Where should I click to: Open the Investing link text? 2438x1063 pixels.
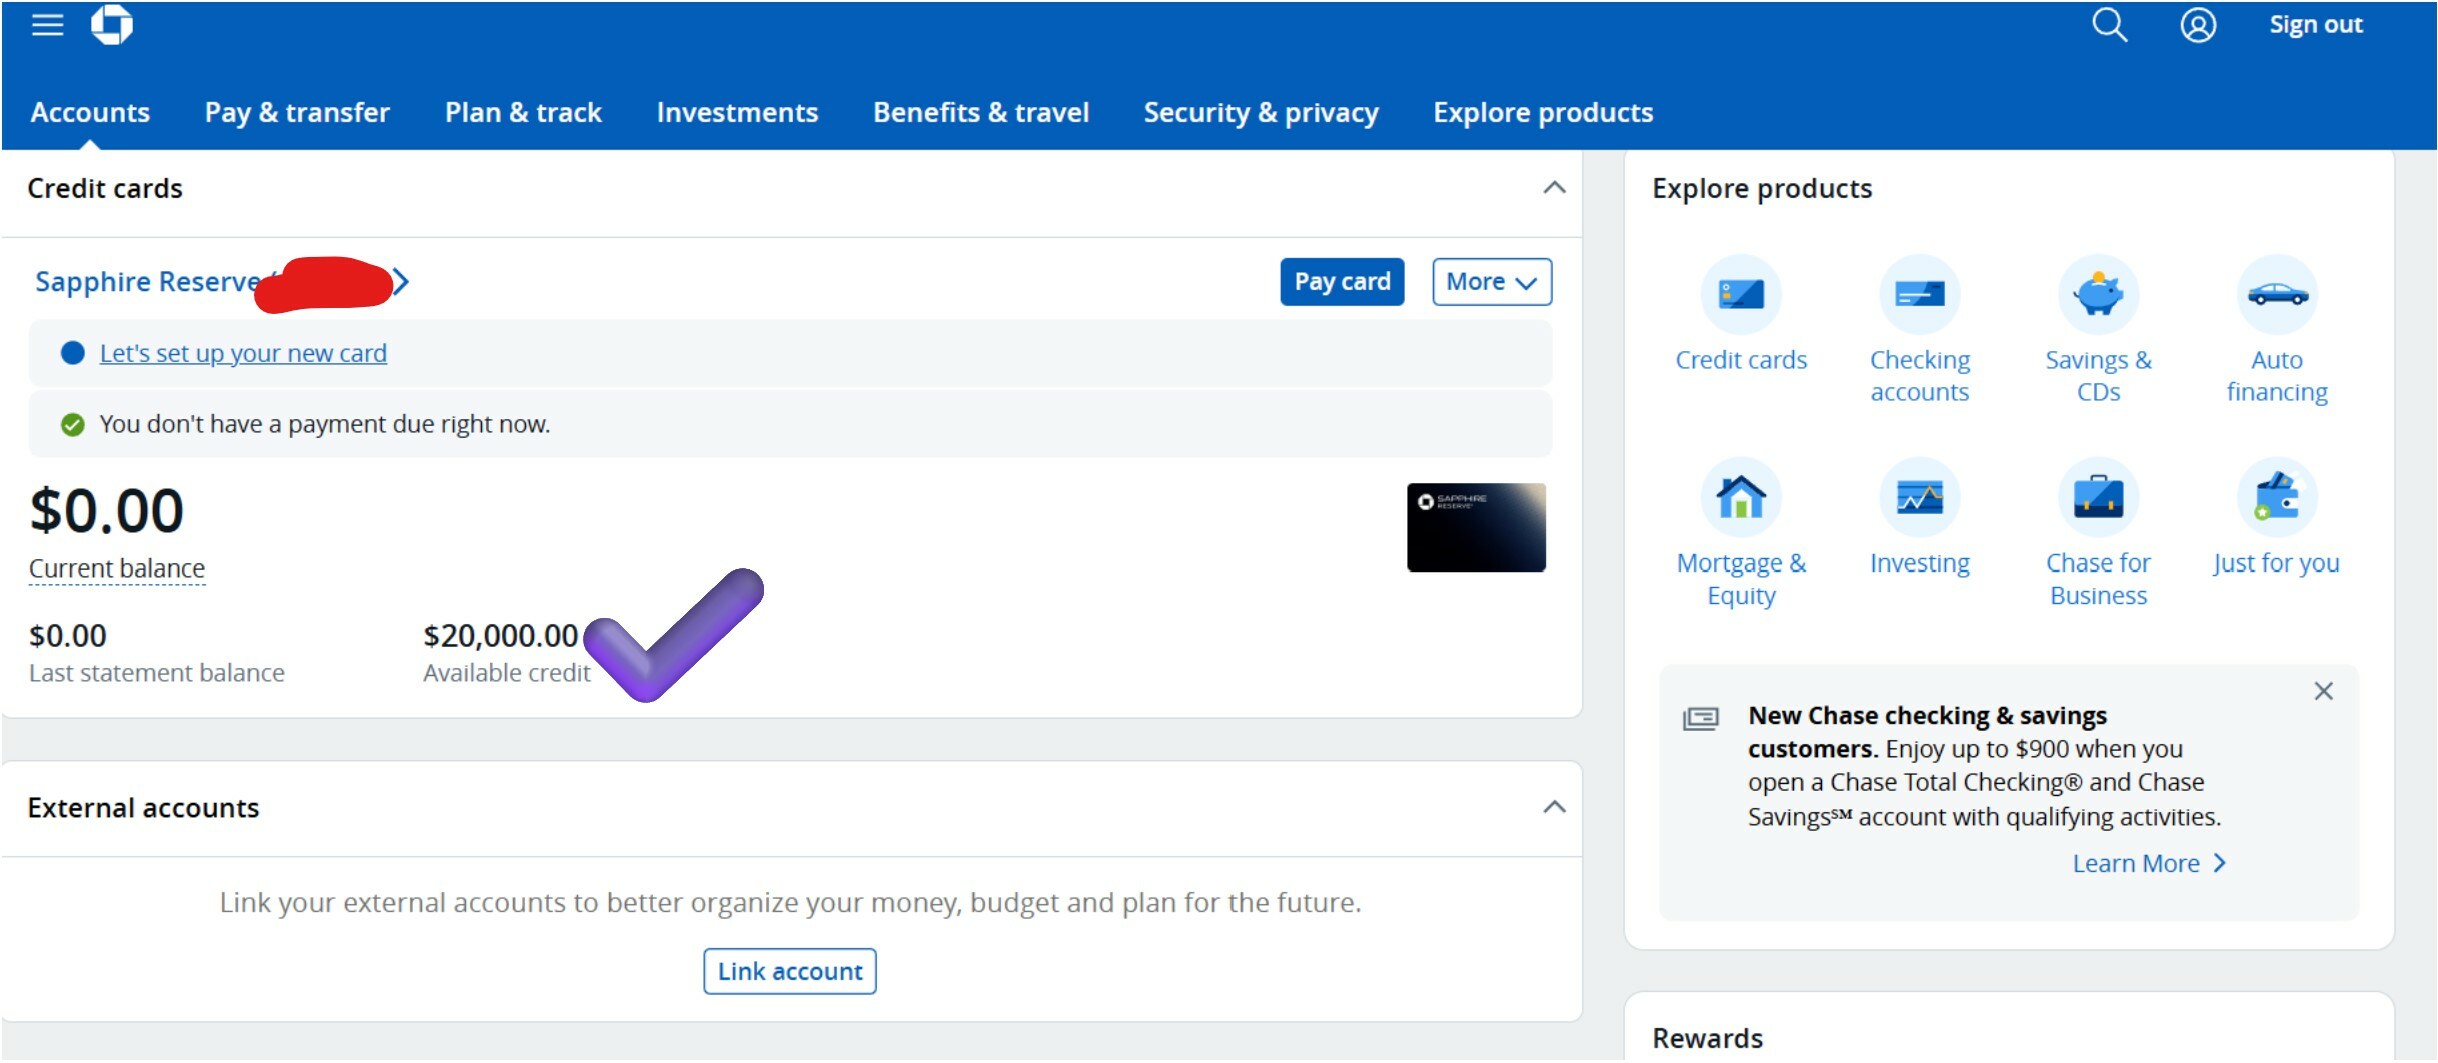tap(1919, 563)
